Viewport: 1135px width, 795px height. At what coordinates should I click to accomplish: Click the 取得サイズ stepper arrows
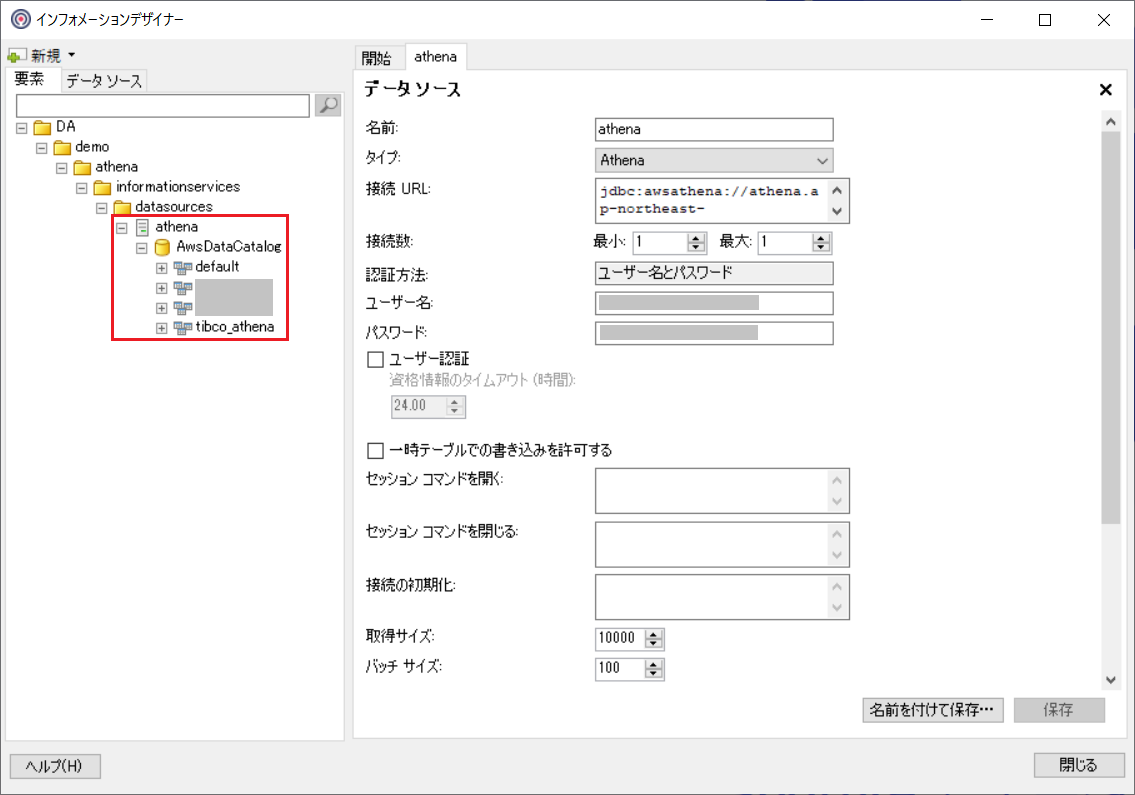(x=654, y=639)
